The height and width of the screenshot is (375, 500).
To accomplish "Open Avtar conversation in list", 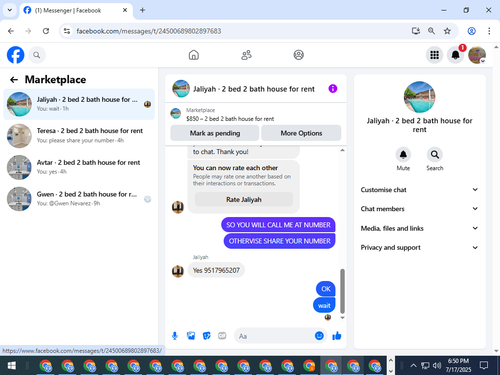I will pyautogui.click(x=79, y=167).
